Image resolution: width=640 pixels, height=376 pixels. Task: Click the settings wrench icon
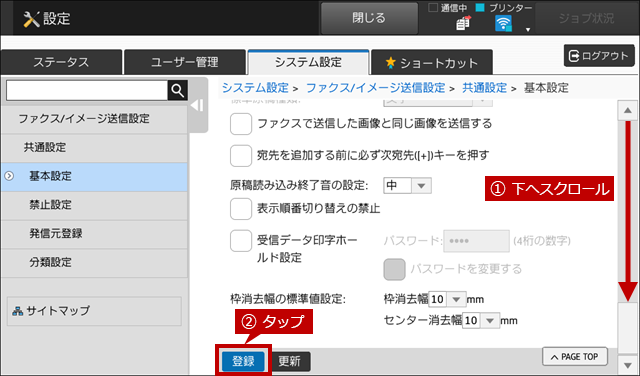click(31, 19)
